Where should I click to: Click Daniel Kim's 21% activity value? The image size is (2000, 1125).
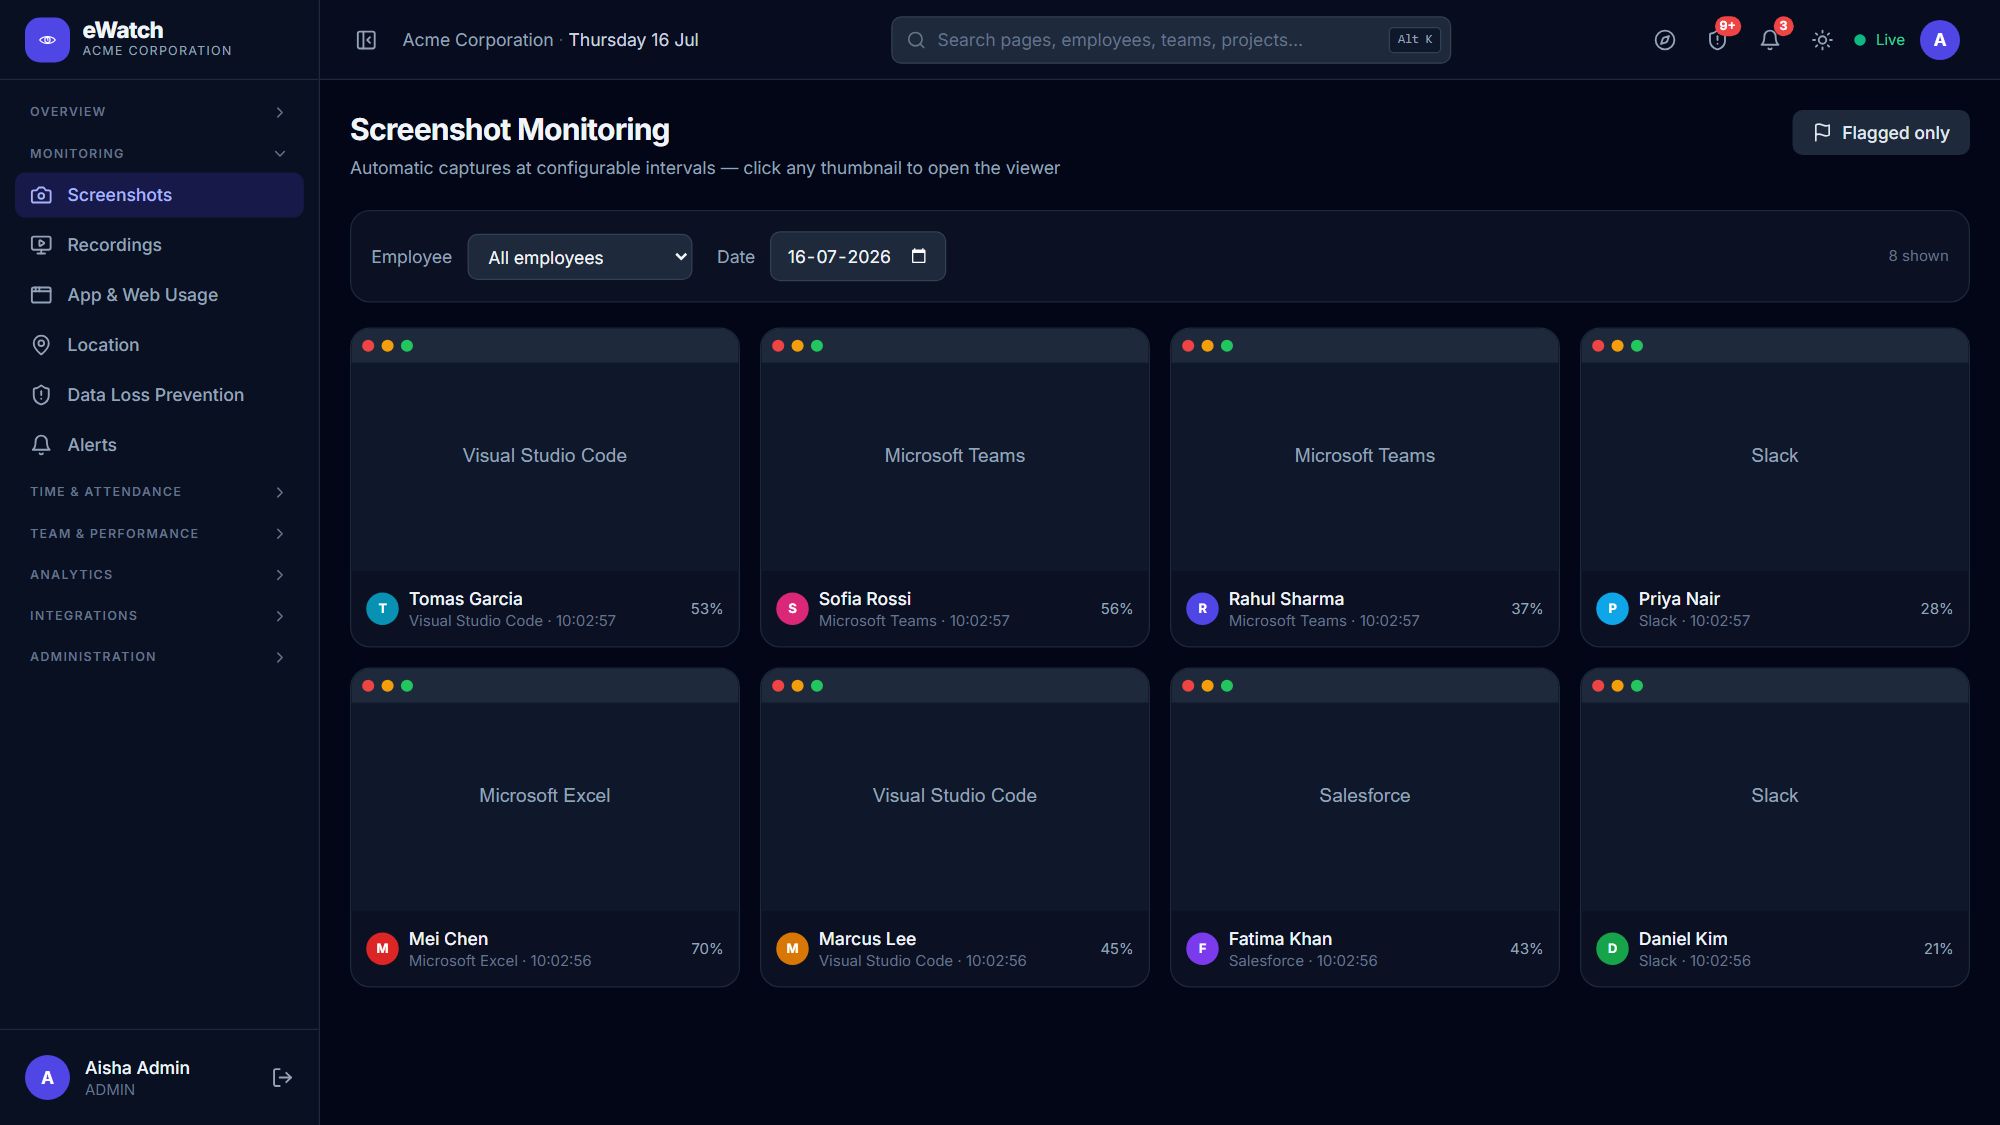point(1938,949)
